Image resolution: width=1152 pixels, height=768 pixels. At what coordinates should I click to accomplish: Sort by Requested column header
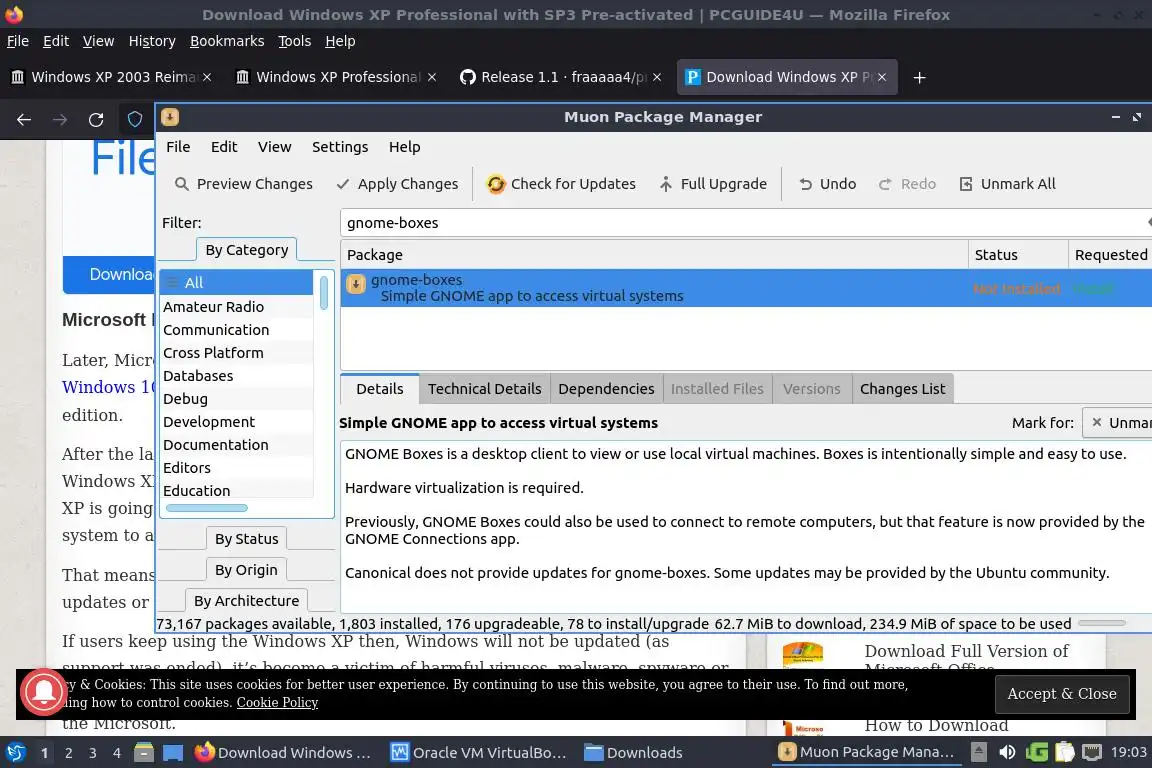(x=1110, y=255)
